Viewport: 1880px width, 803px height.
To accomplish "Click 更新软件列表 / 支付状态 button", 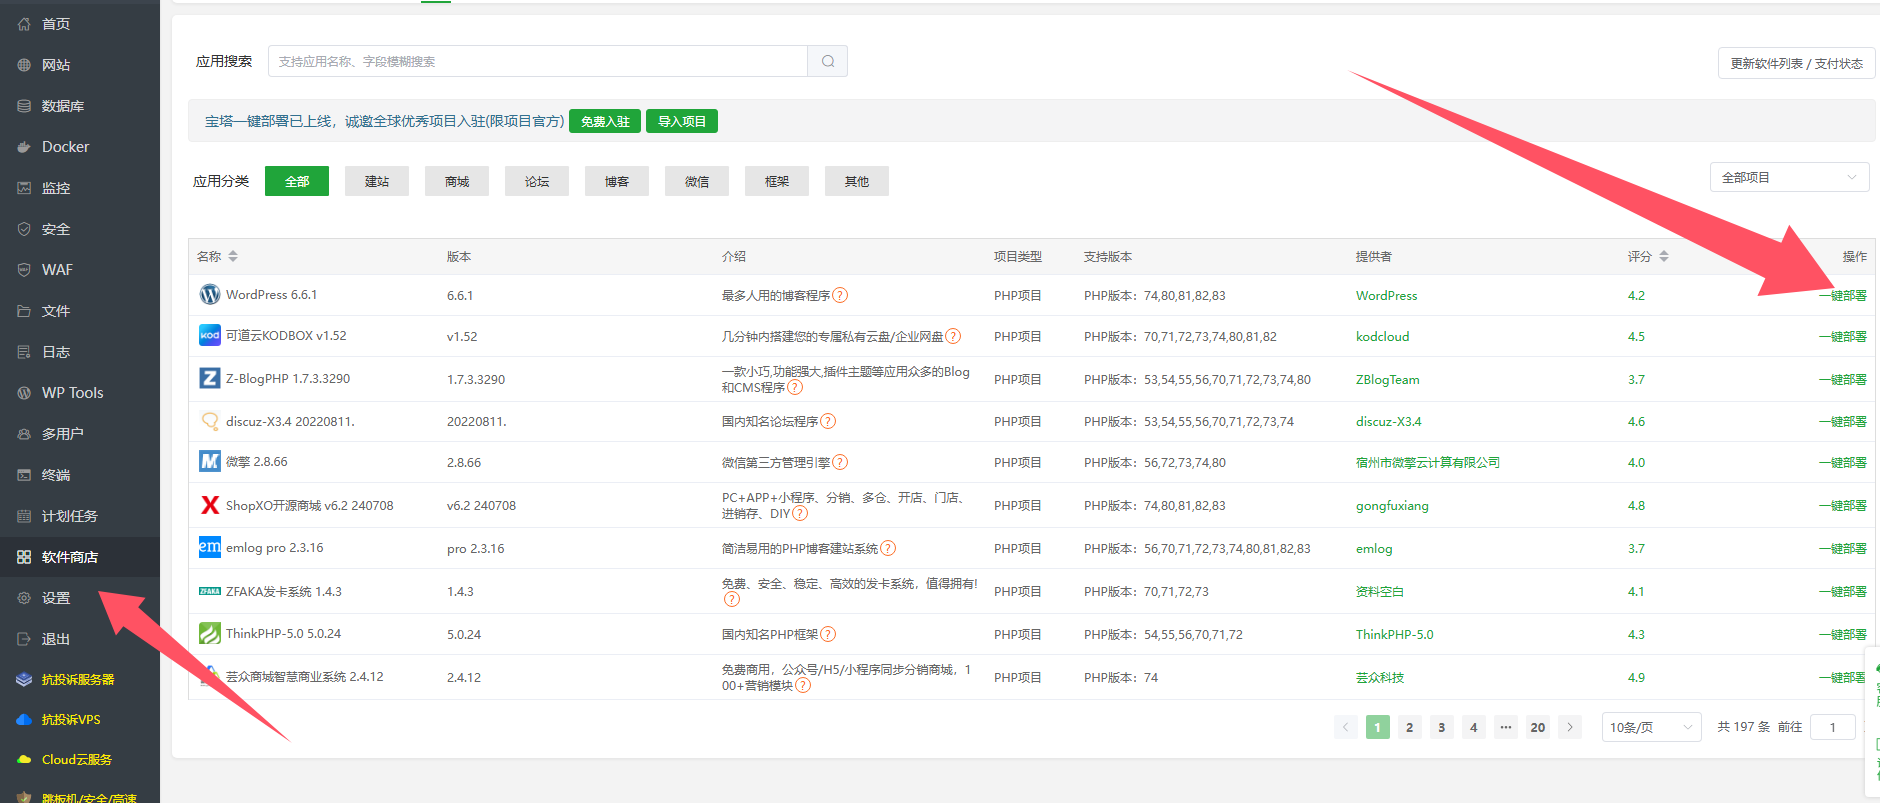I will (1796, 63).
